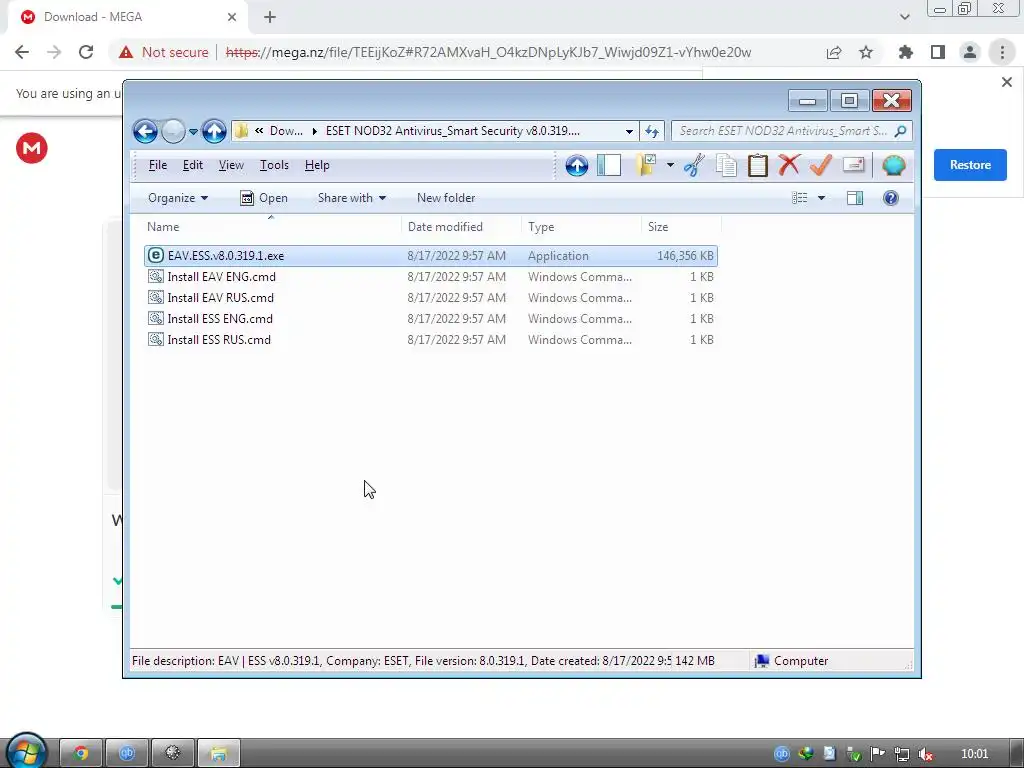Toggle Chrome side panel icon
Viewport: 1024px width, 768px height.
[938, 52]
